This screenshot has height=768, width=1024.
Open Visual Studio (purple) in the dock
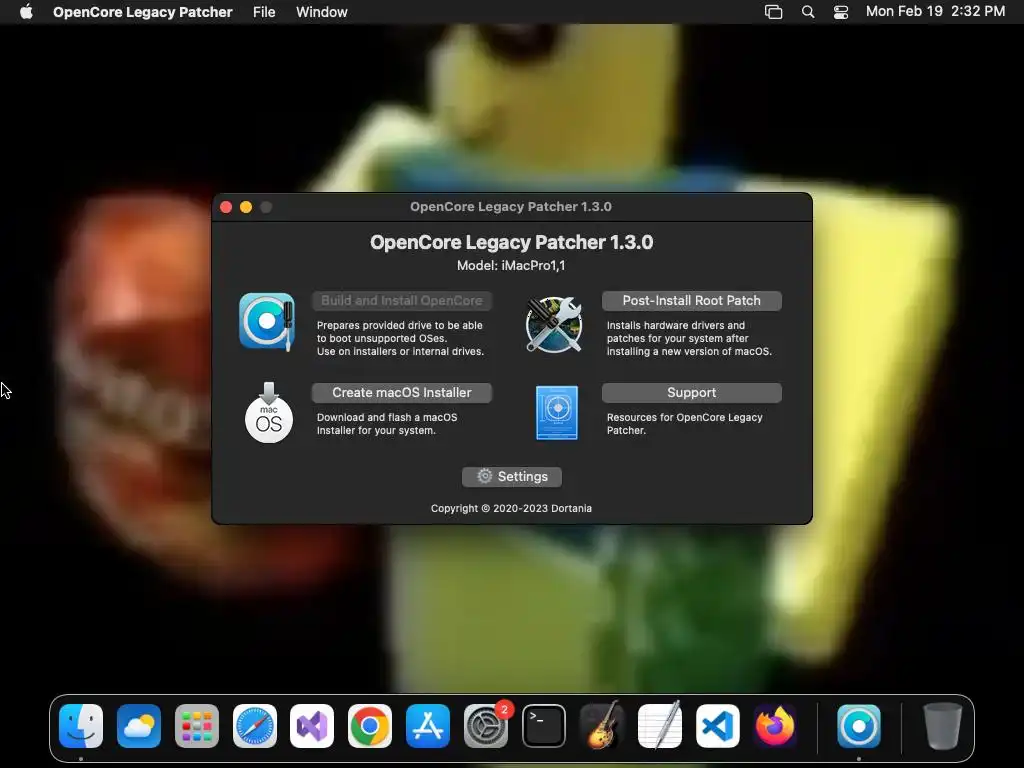[312, 726]
